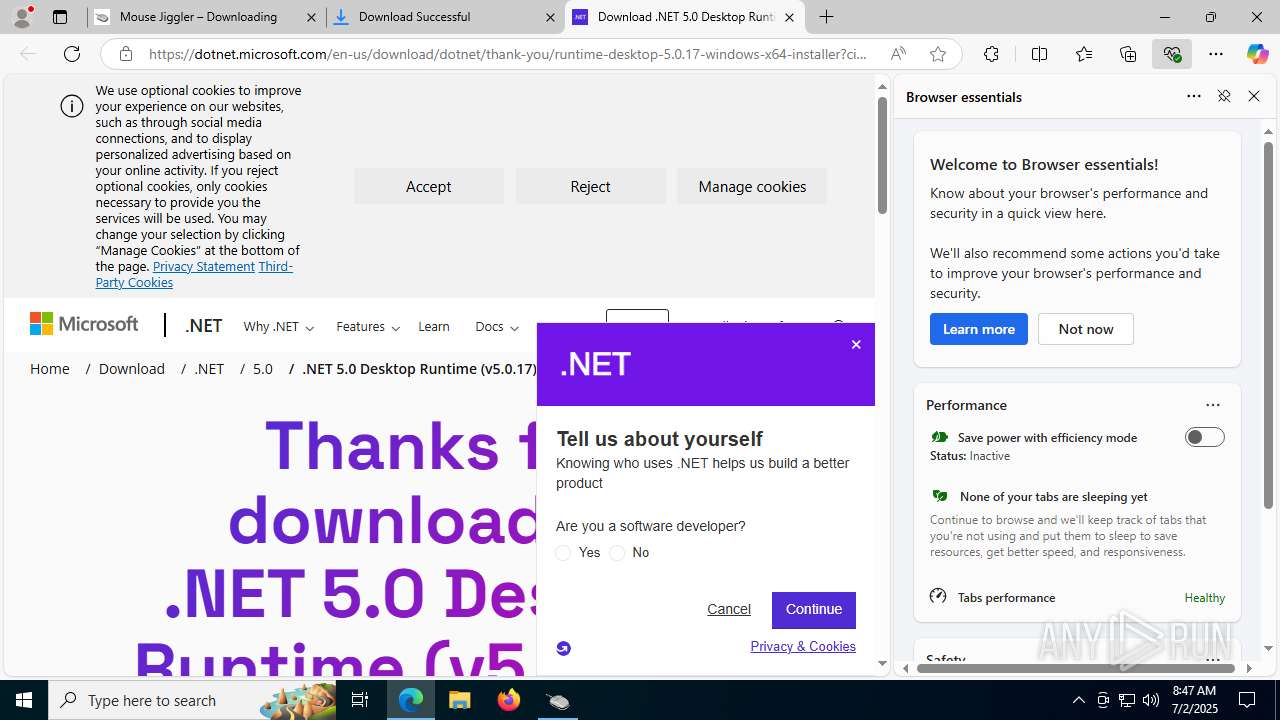The height and width of the screenshot is (720, 1280).
Task: Click the address bar URL
Action: (508, 54)
